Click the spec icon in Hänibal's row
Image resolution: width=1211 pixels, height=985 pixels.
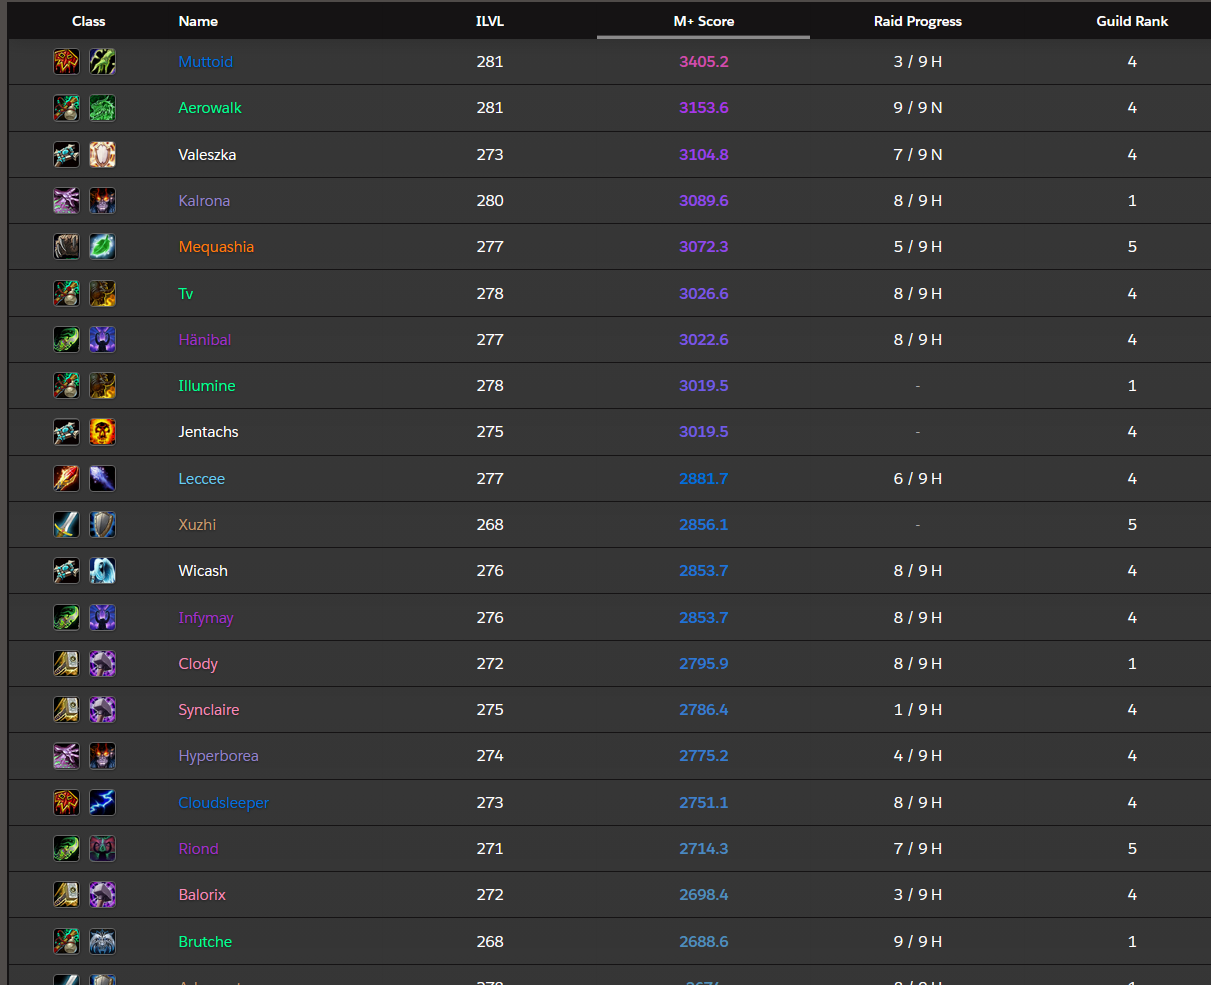coord(102,340)
